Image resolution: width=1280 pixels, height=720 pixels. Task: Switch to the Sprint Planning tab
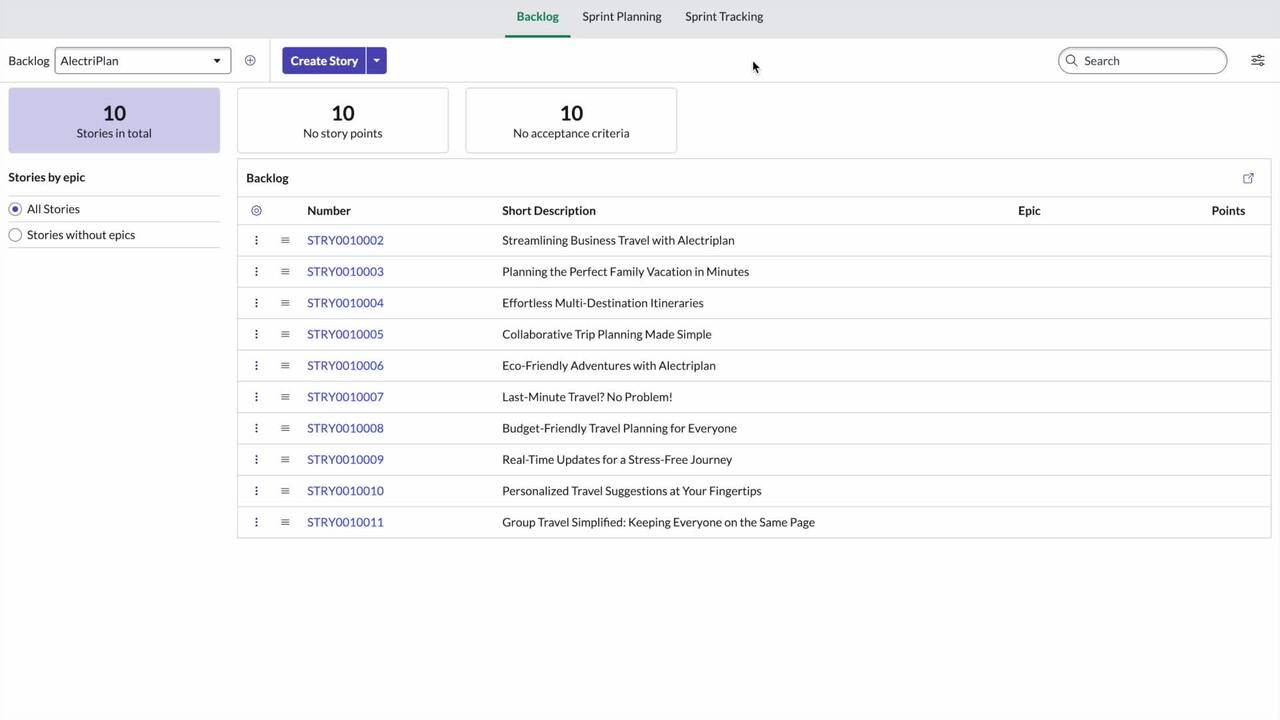tap(621, 16)
